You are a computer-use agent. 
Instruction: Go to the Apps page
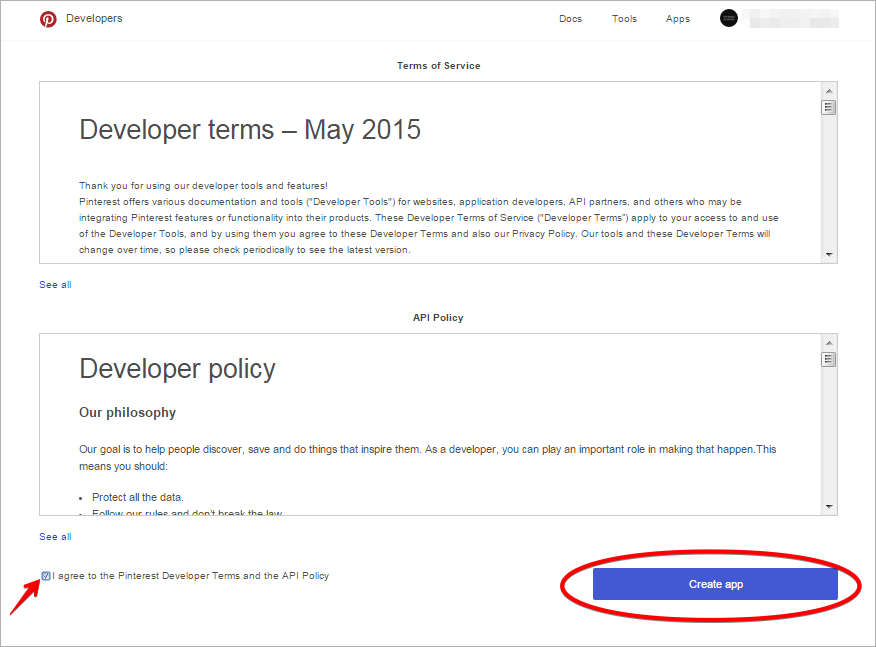pyautogui.click(x=678, y=18)
